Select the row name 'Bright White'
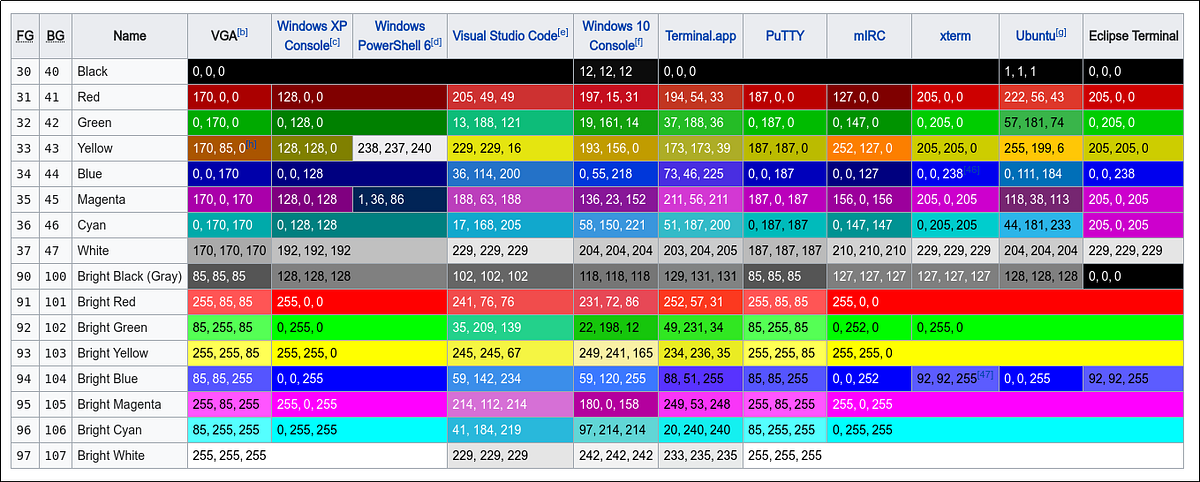The width and height of the screenshot is (1200, 482). click(110, 455)
